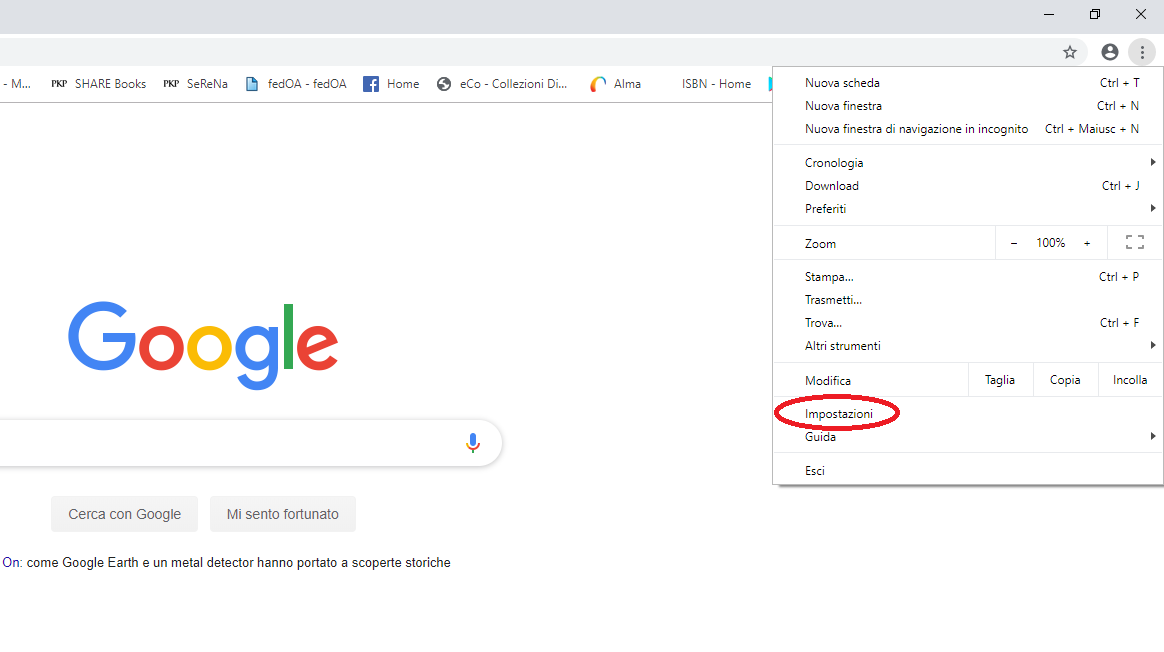
Task: Open the ISBN - Home bookmark
Action: (x=716, y=84)
